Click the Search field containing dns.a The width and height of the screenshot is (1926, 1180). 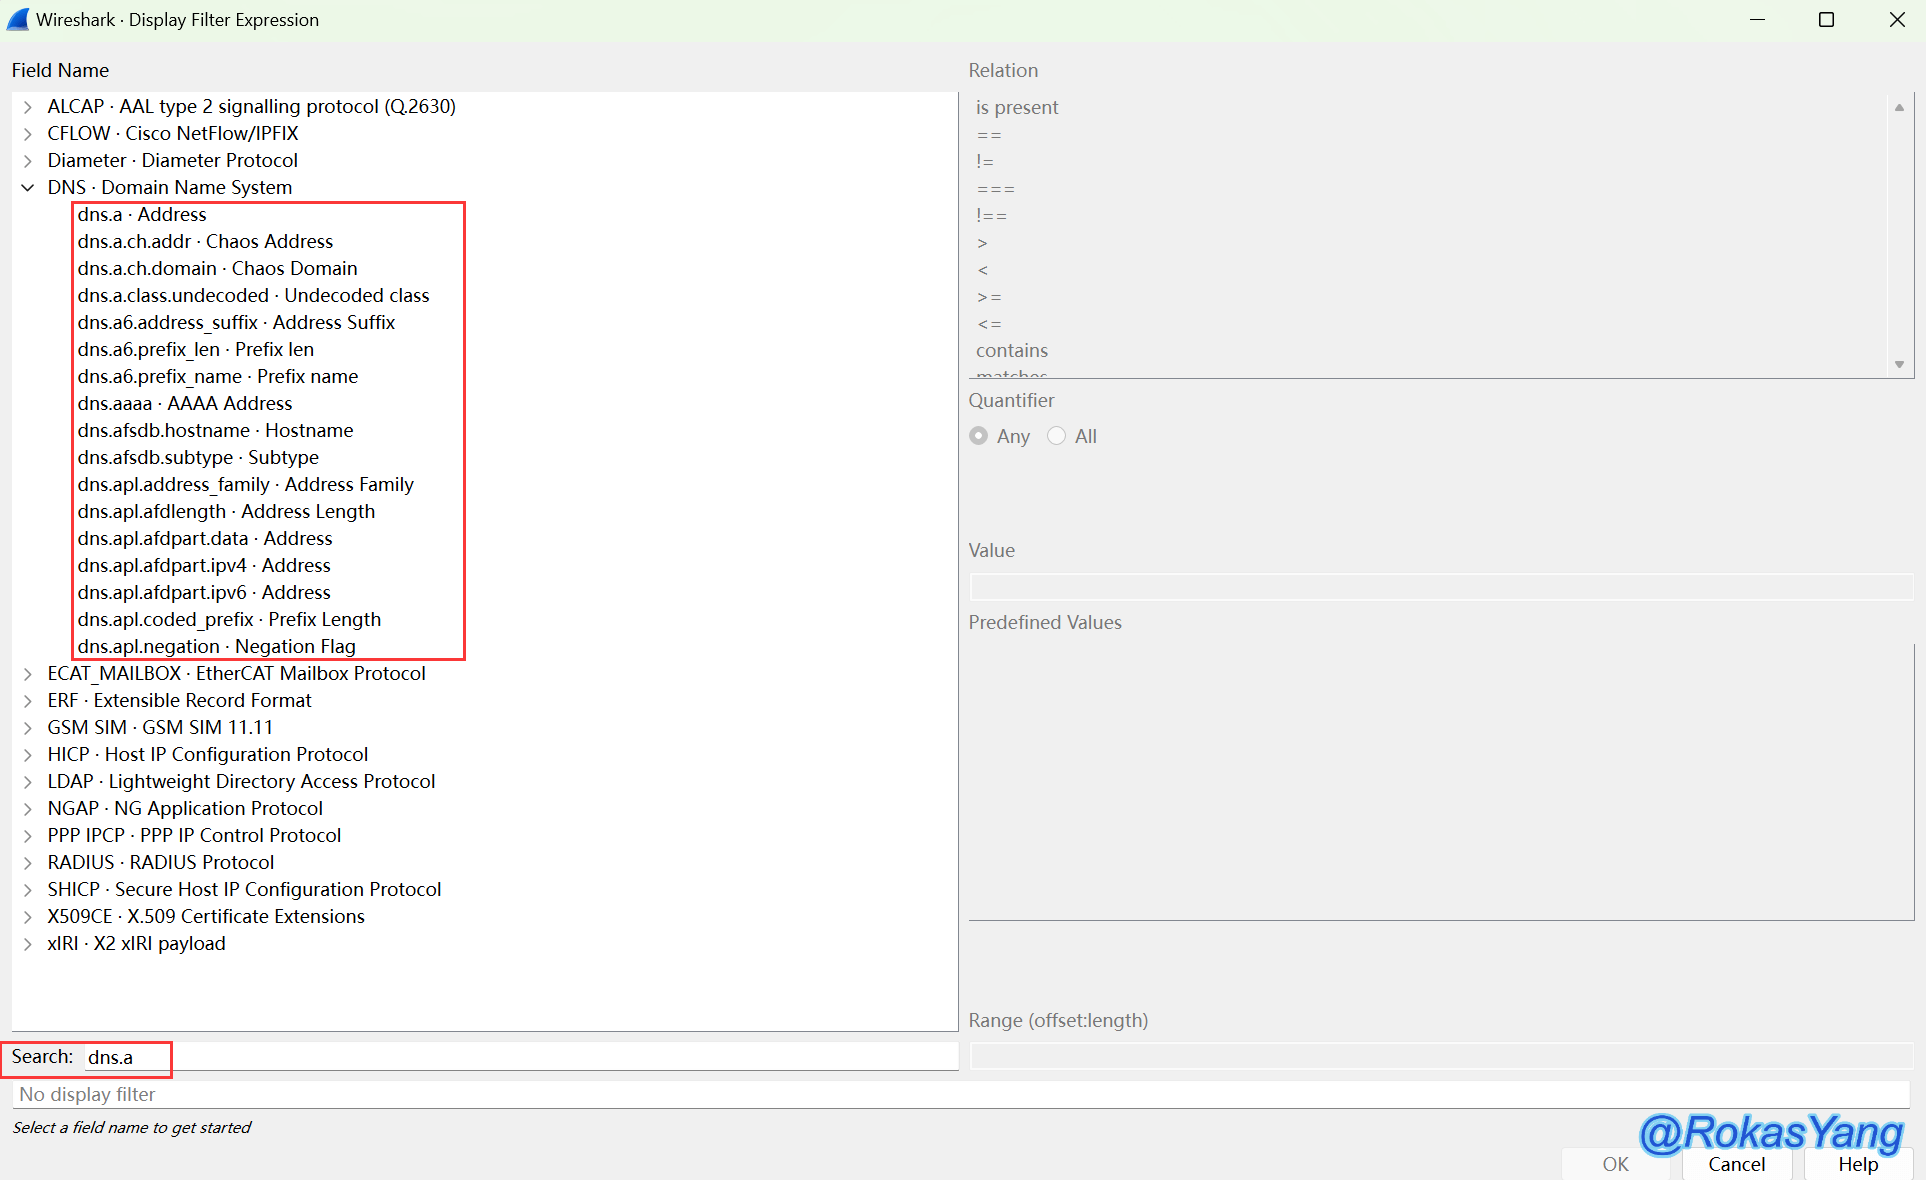pyautogui.click(x=520, y=1057)
